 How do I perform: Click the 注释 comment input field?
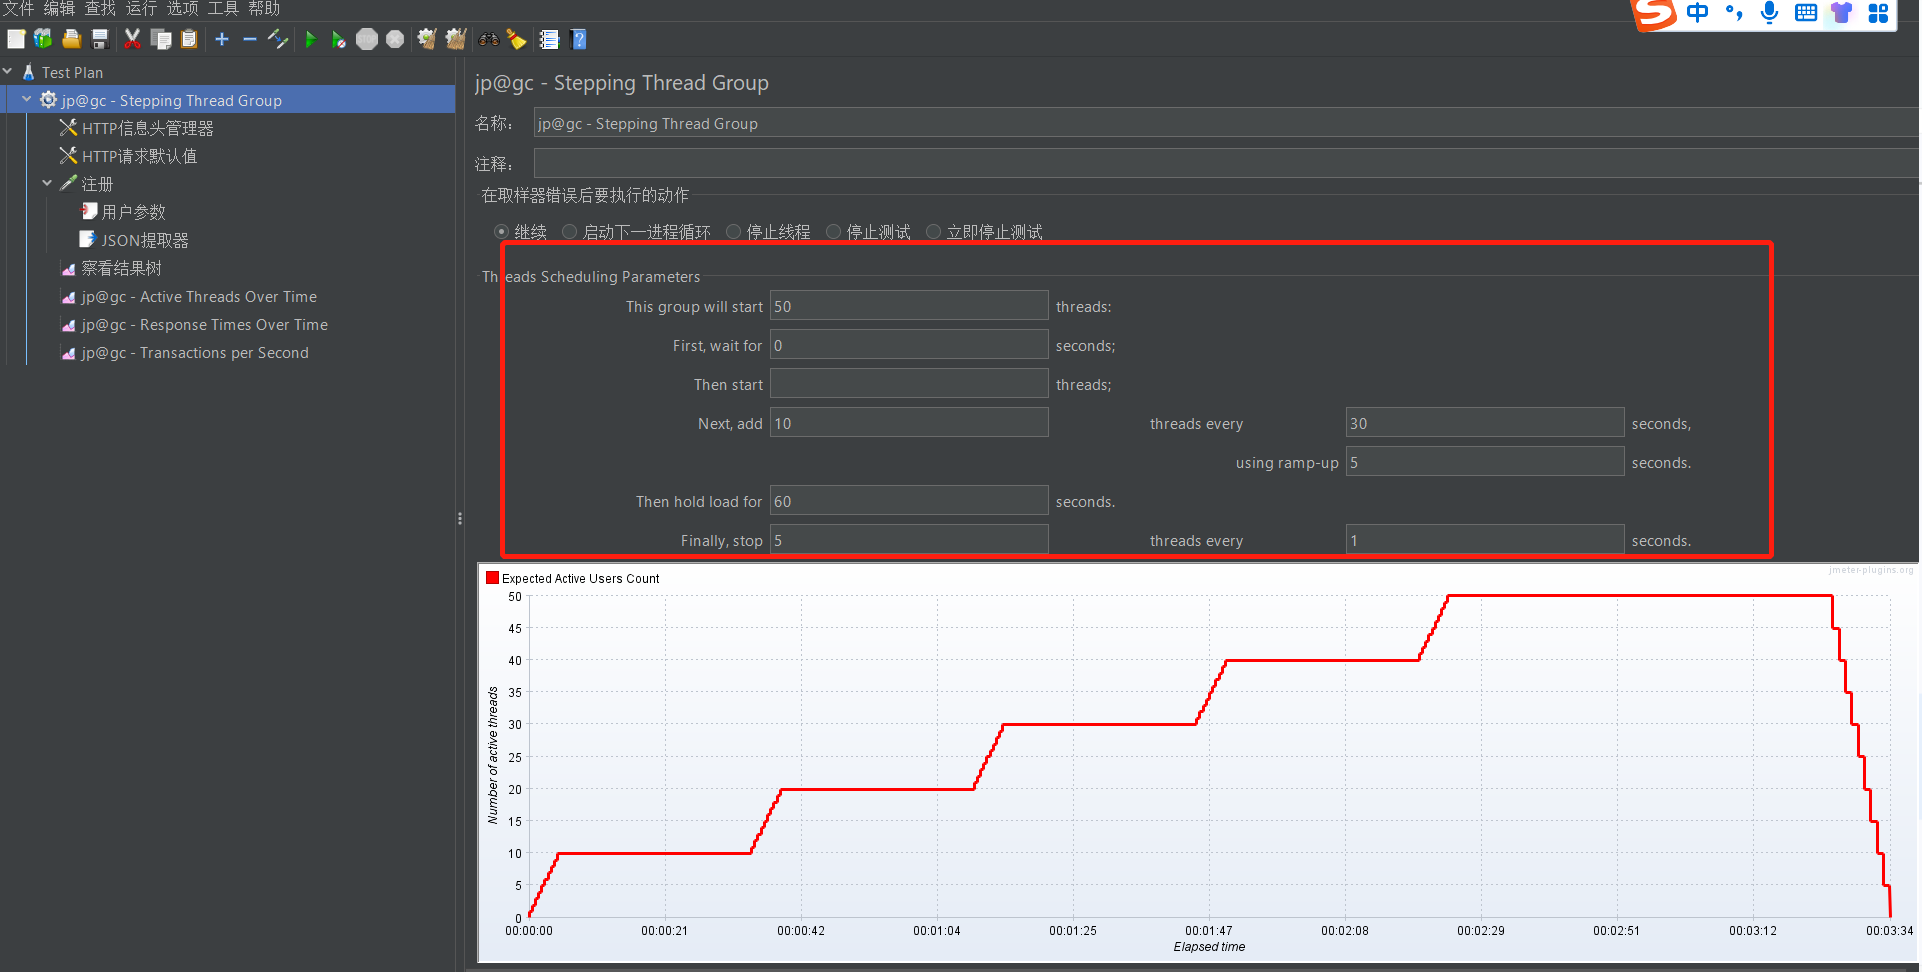1226,163
